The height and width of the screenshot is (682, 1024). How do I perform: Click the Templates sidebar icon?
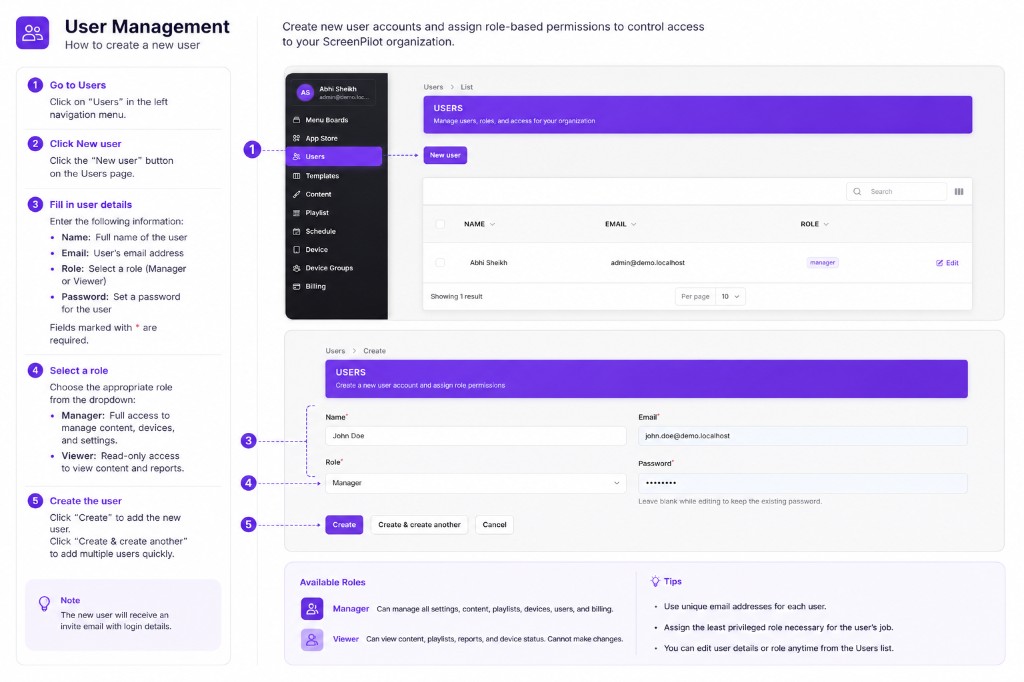296,176
